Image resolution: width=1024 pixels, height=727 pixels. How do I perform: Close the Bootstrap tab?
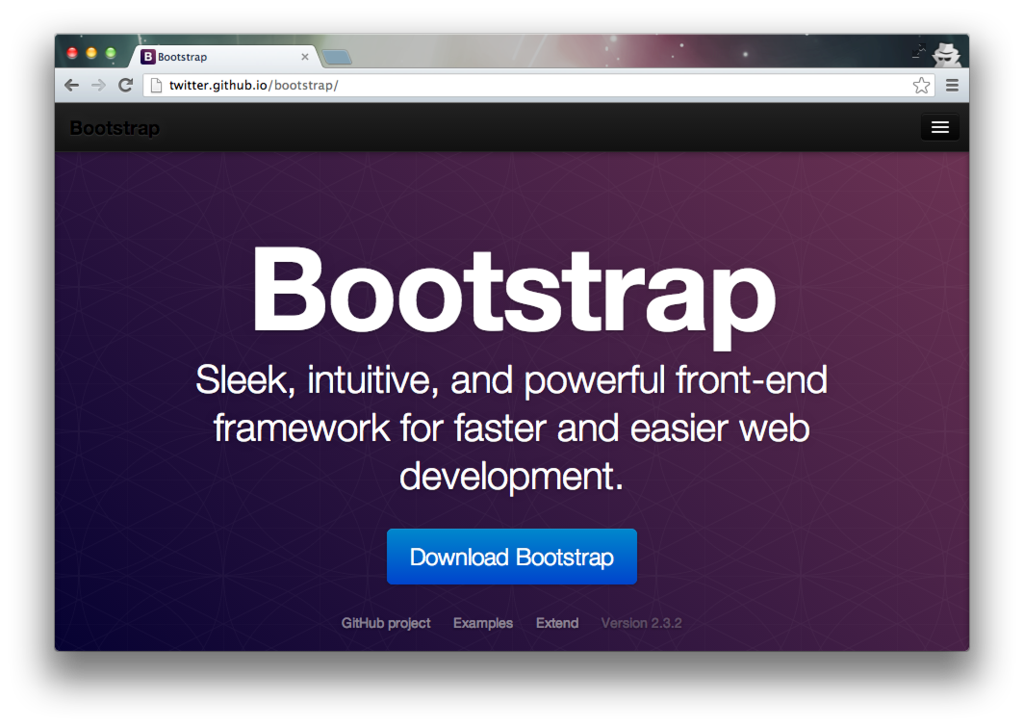(304, 57)
